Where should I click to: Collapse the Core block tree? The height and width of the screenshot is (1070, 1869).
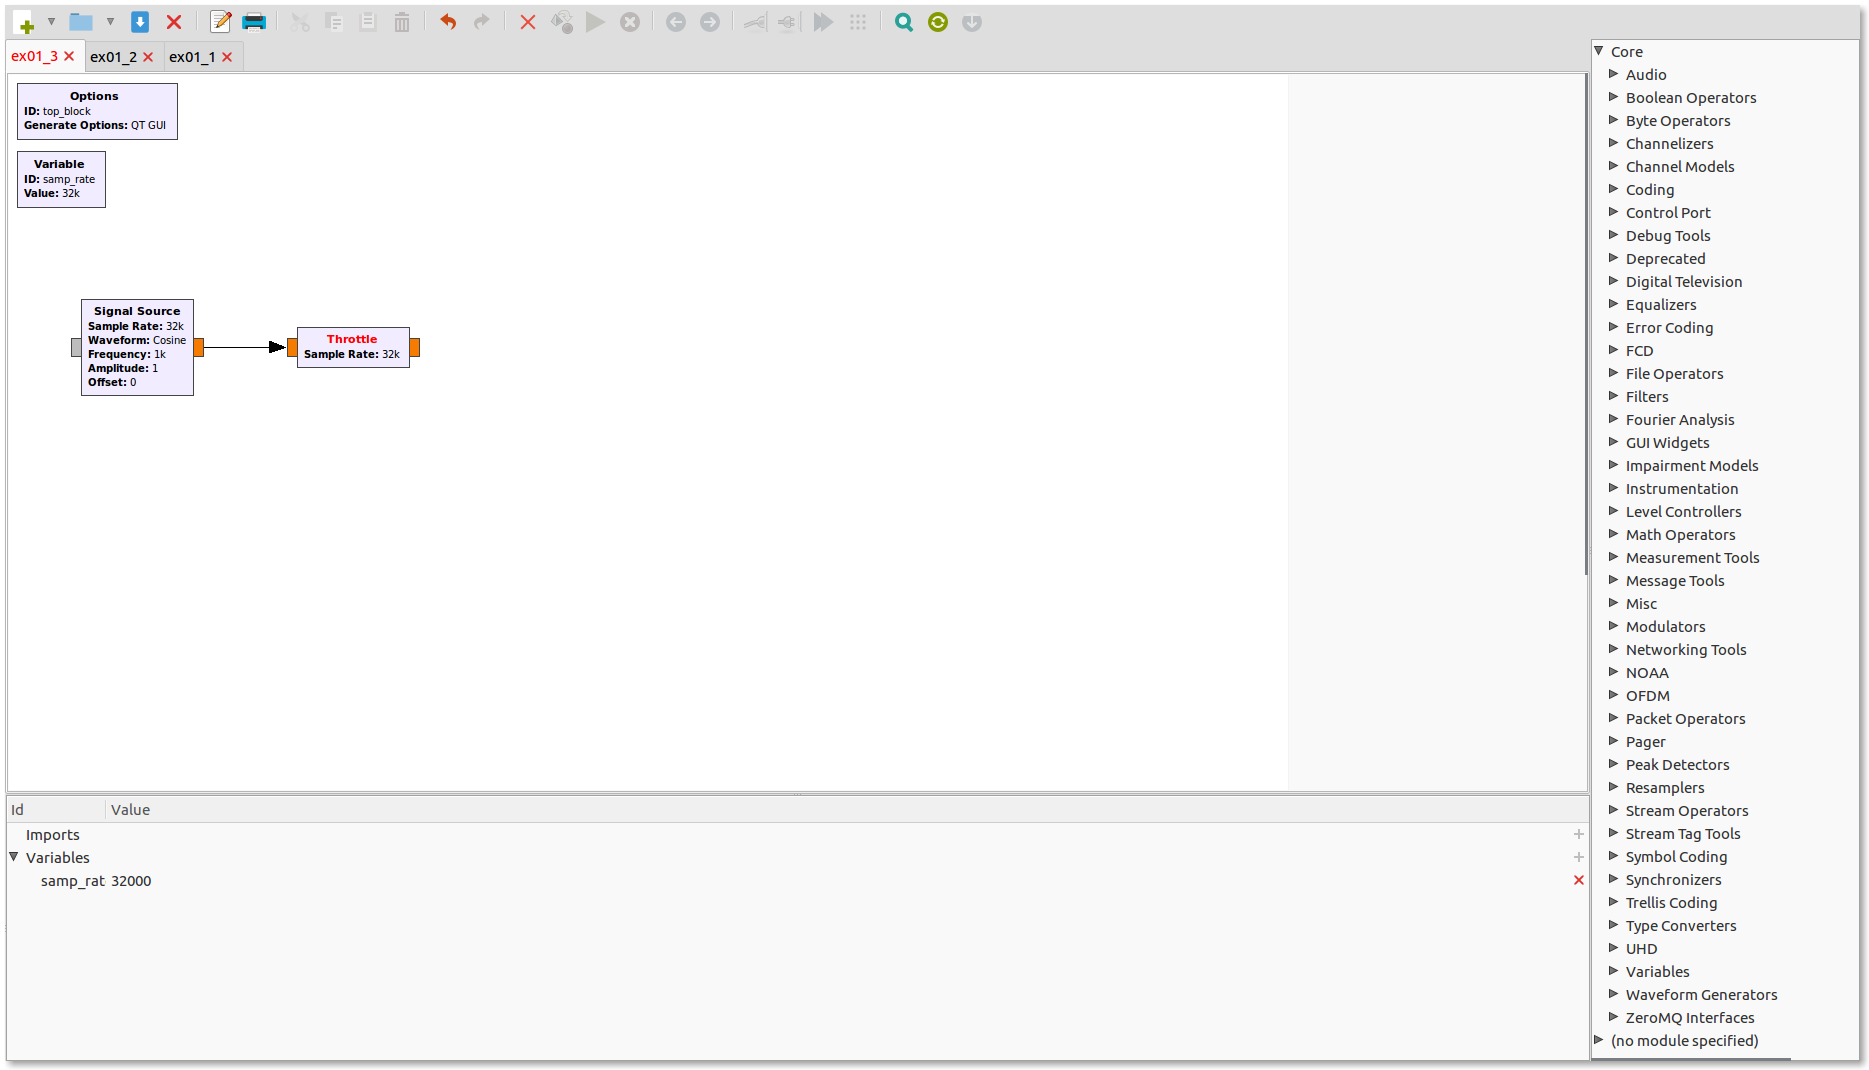tap(1599, 51)
